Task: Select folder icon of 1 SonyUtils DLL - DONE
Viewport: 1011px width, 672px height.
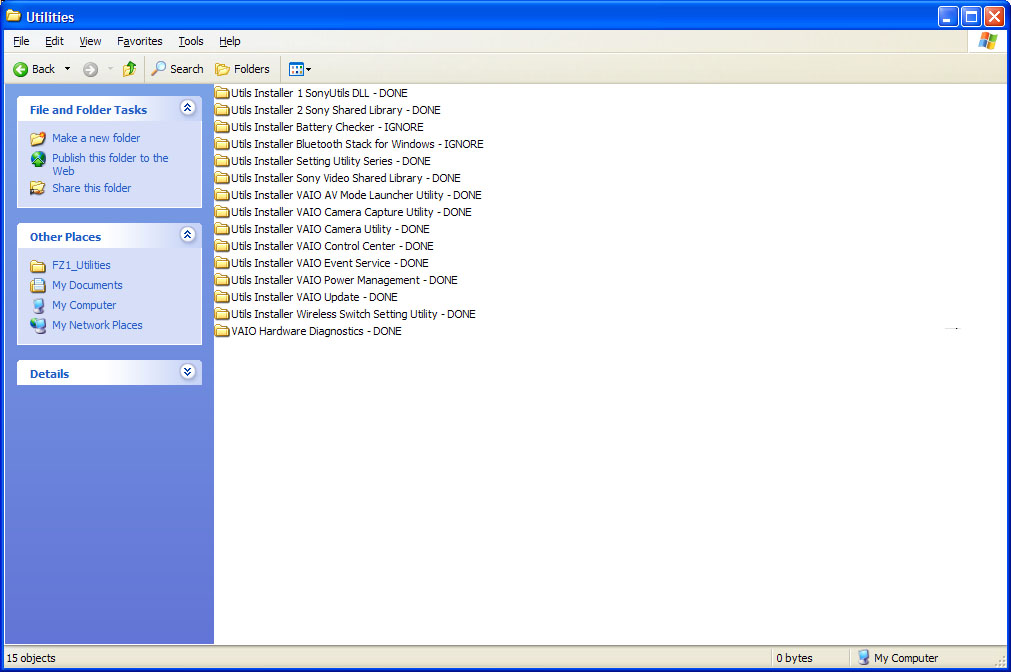Action: pos(222,93)
